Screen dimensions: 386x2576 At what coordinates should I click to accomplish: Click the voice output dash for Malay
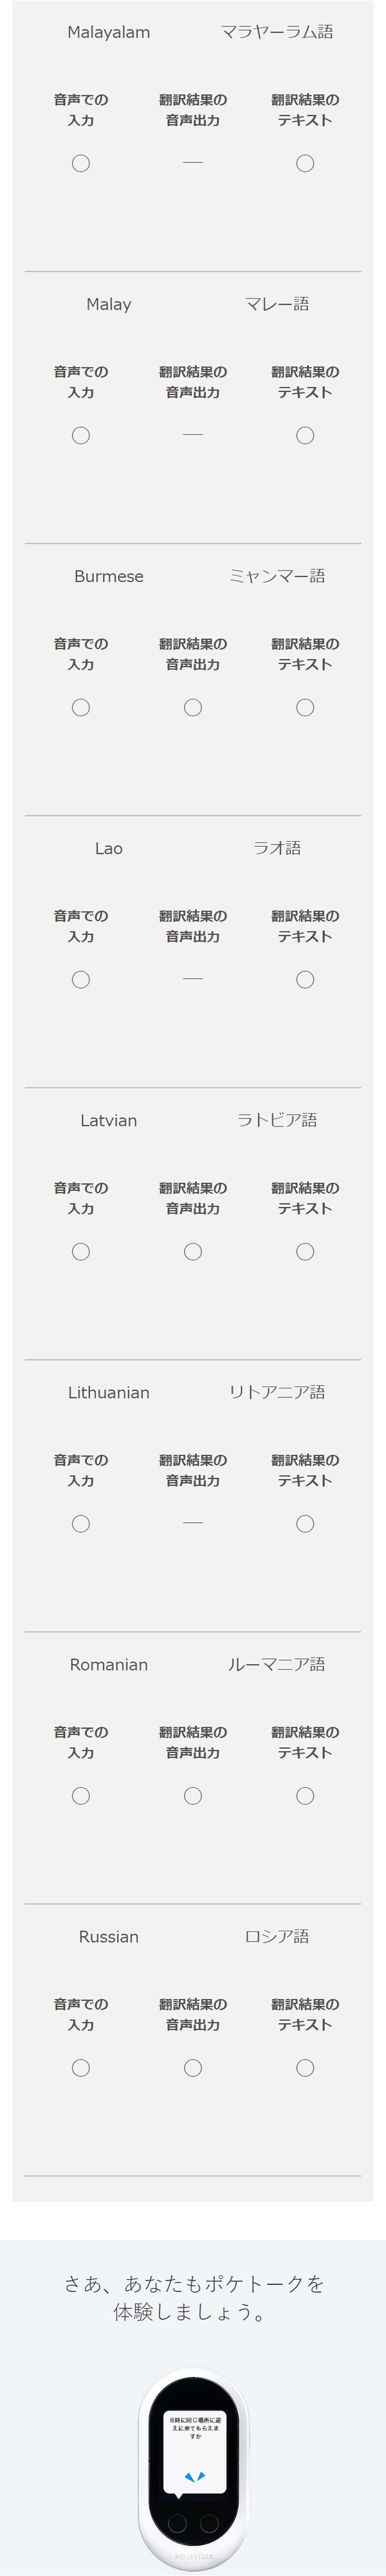(x=193, y=435)
